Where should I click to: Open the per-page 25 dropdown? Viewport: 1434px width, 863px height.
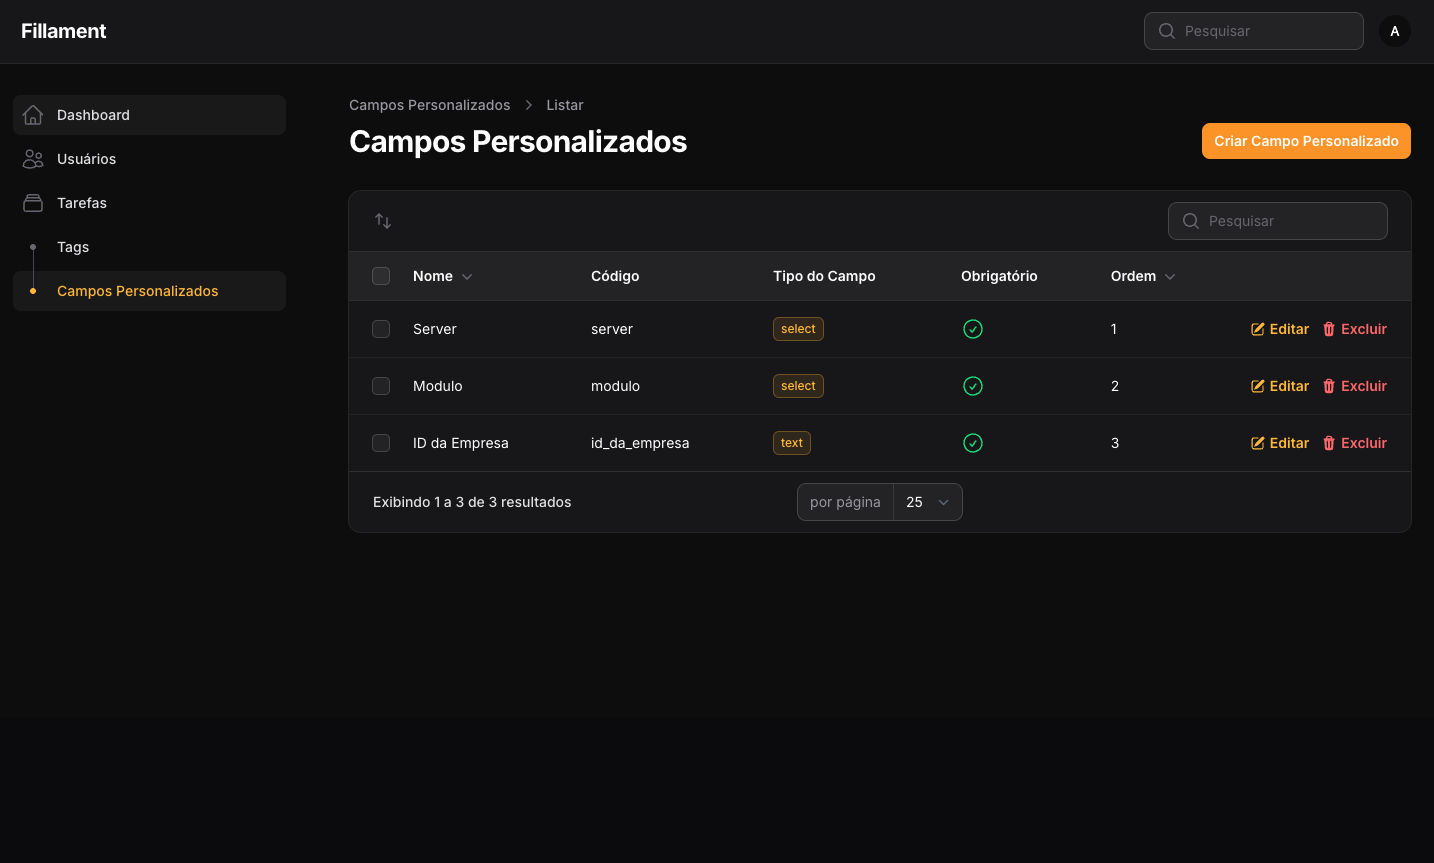coord(927,502)
